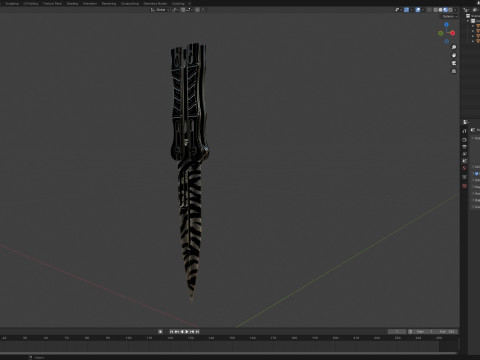Open the Collection properties tab

465,177
